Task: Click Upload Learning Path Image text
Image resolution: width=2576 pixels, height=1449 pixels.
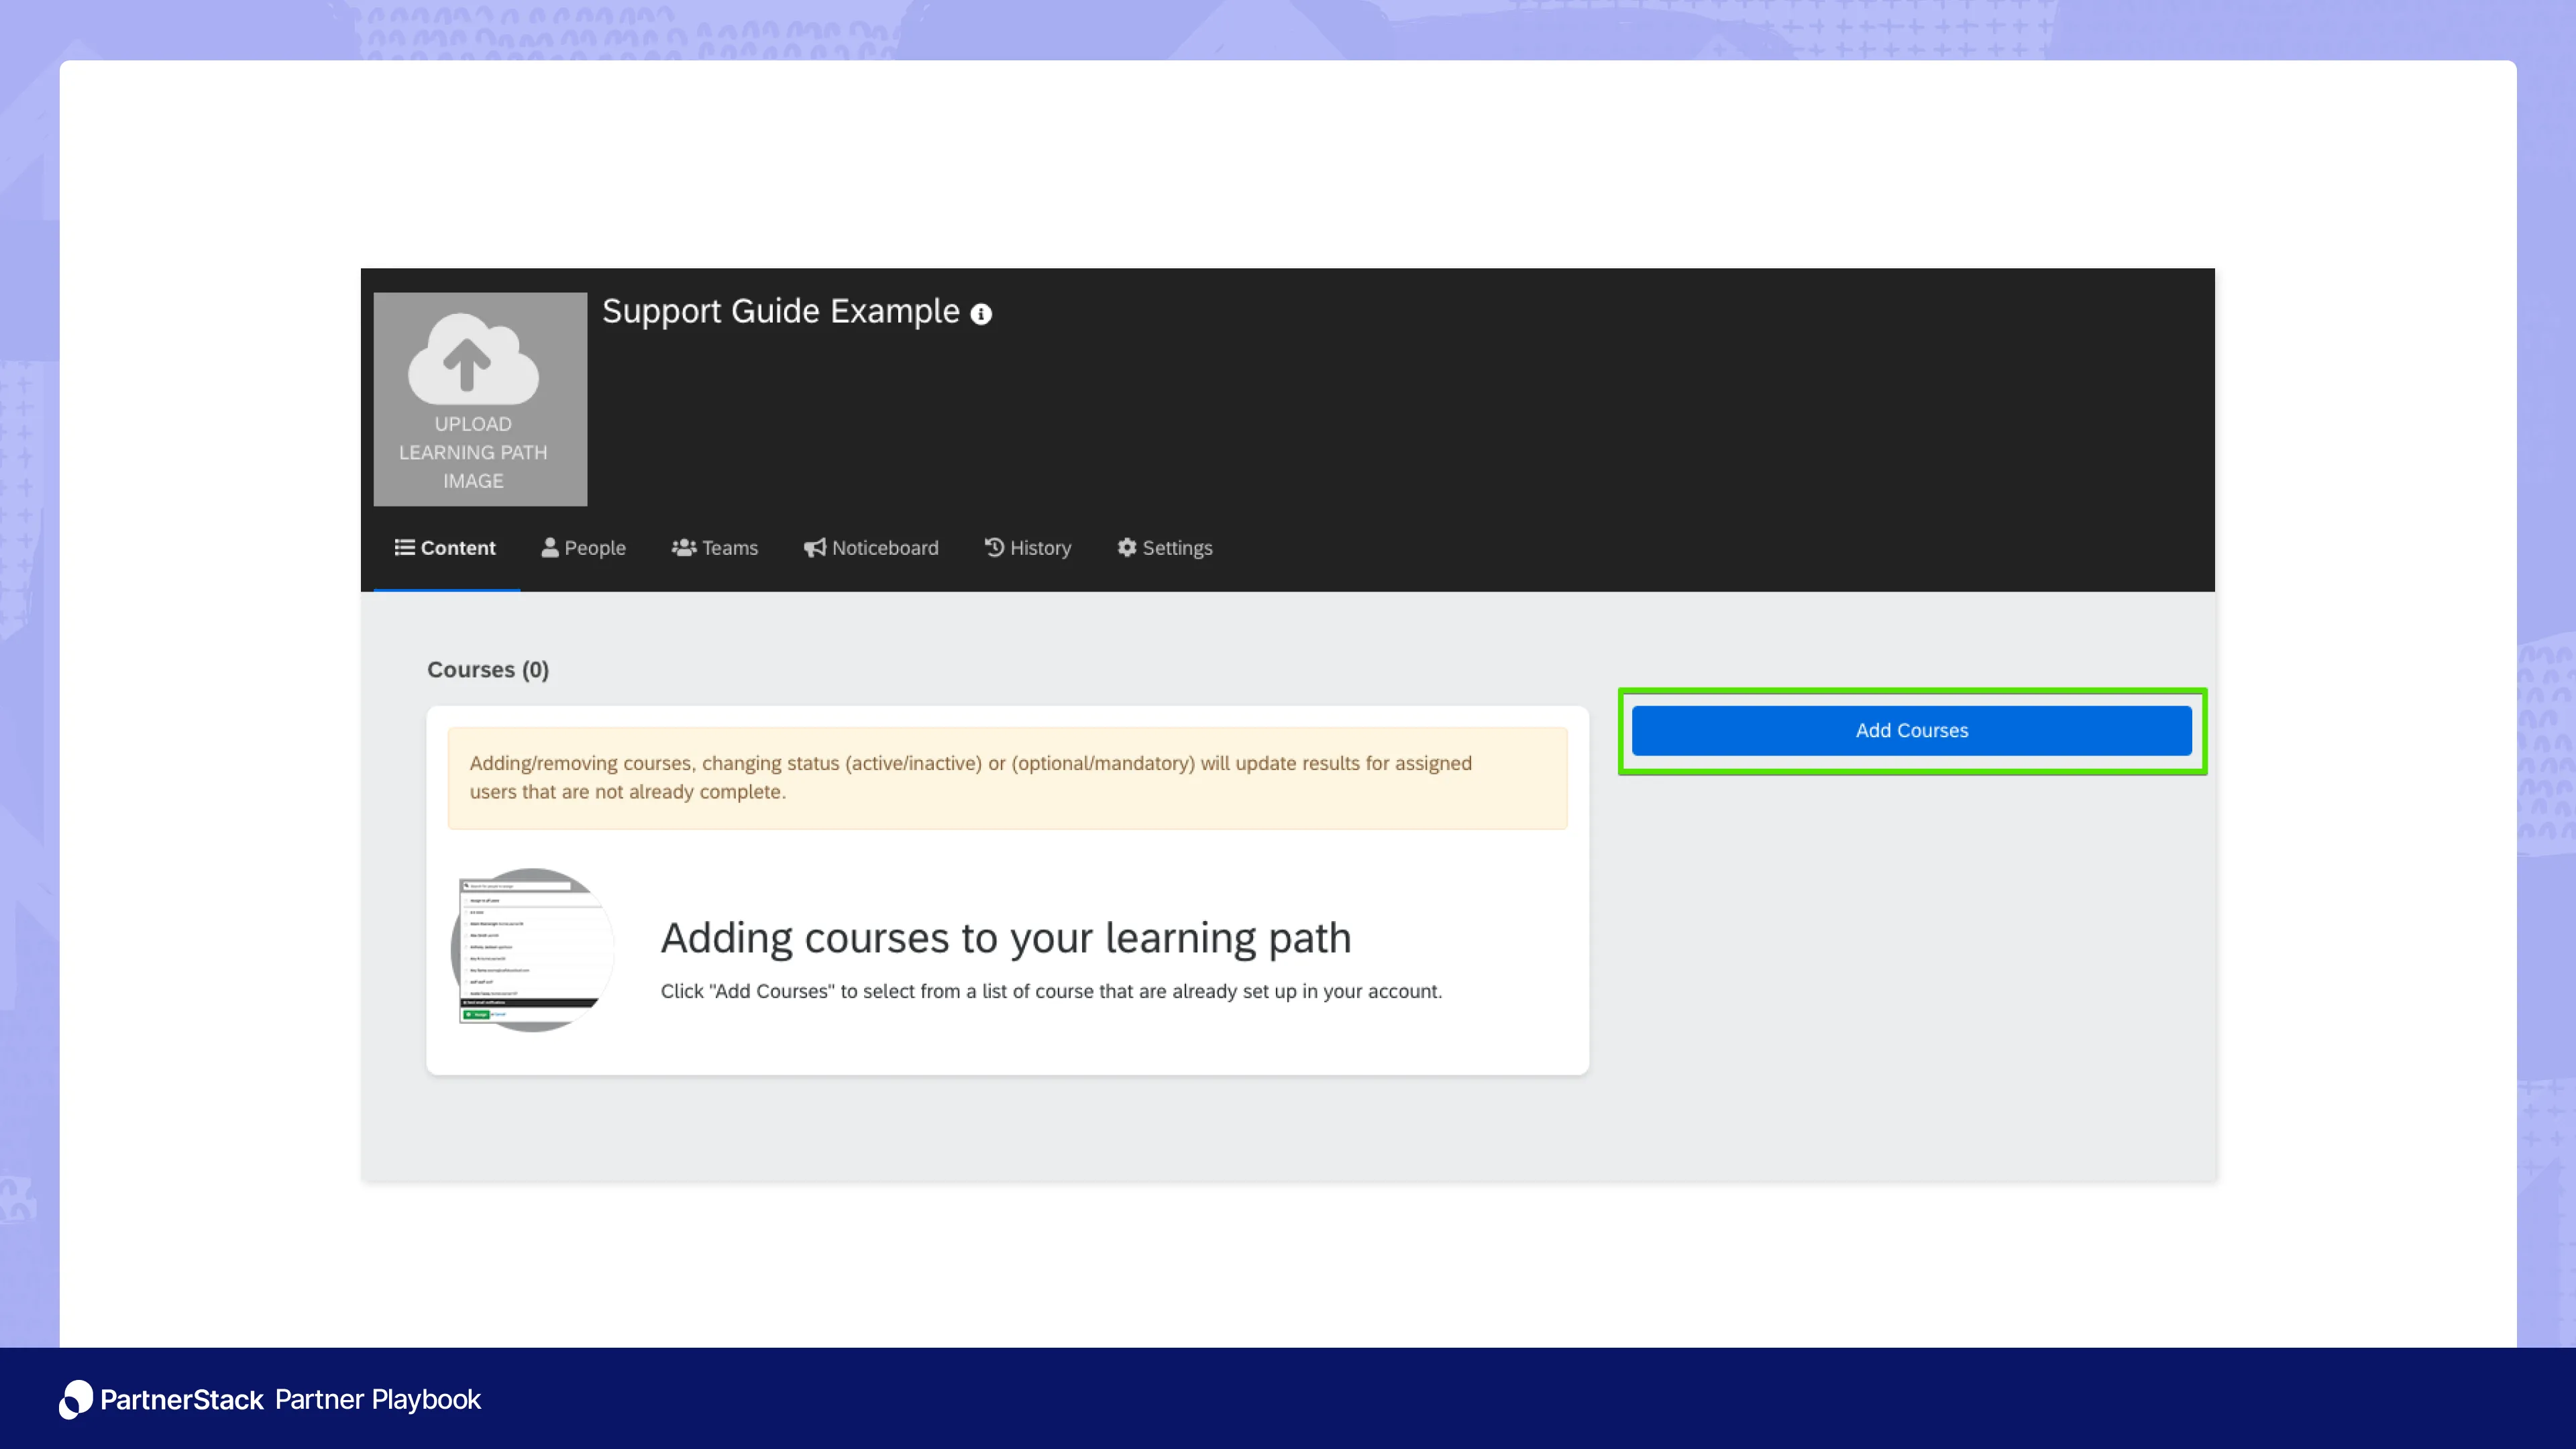Action: click(473, 452)
